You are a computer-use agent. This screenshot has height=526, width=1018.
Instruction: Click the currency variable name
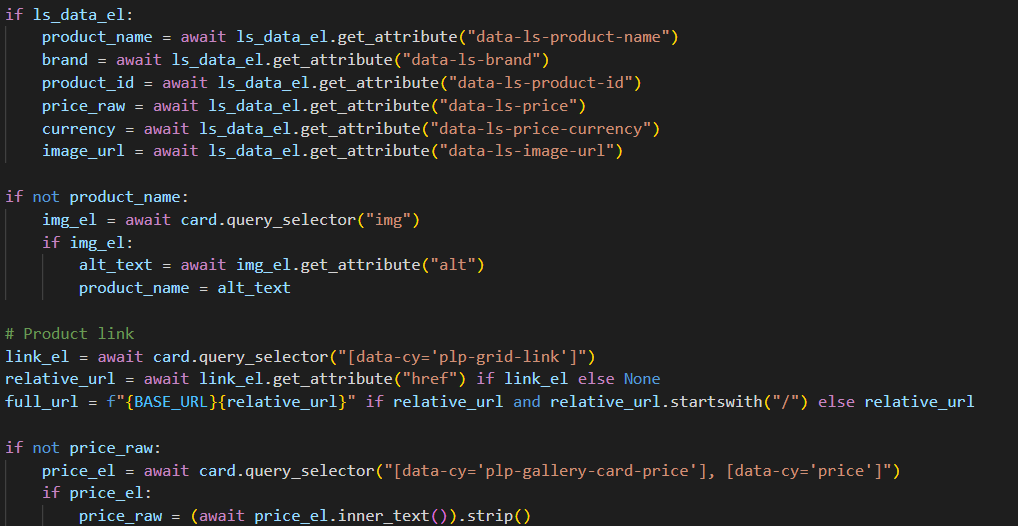tap(79, 129)
